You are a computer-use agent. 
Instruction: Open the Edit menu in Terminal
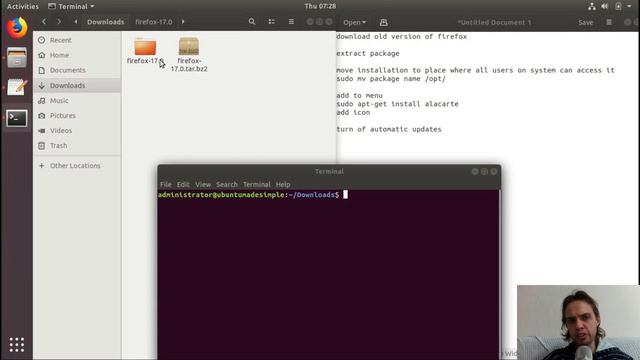183,184
